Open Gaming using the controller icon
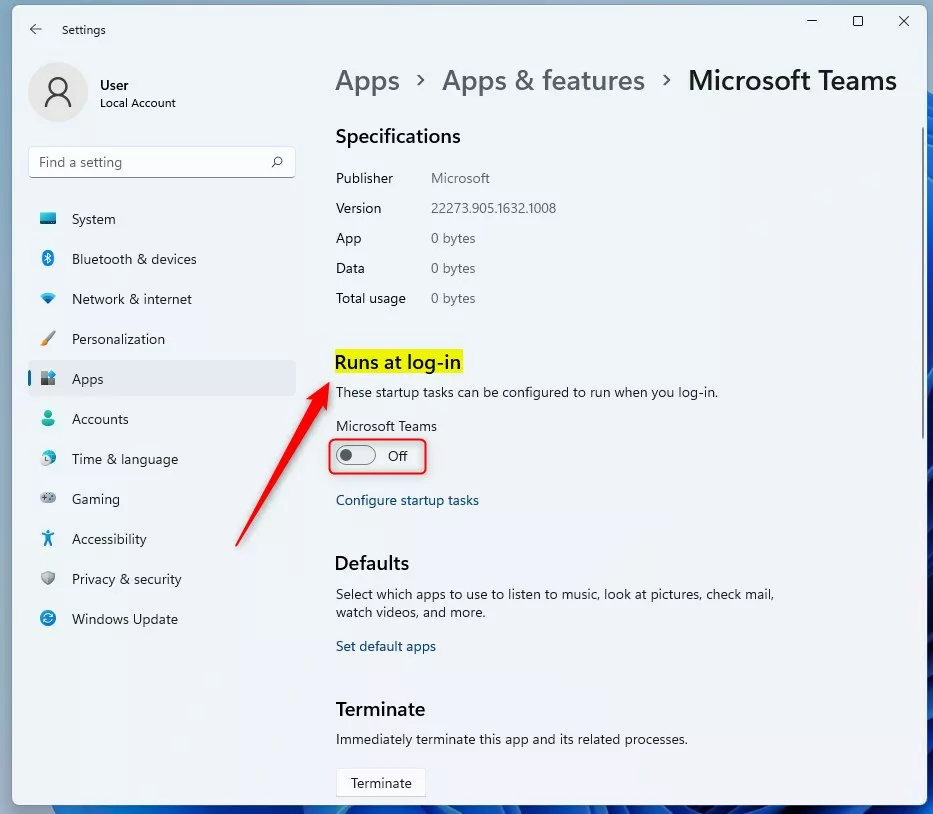933x814 pixels. pos(48,499)
